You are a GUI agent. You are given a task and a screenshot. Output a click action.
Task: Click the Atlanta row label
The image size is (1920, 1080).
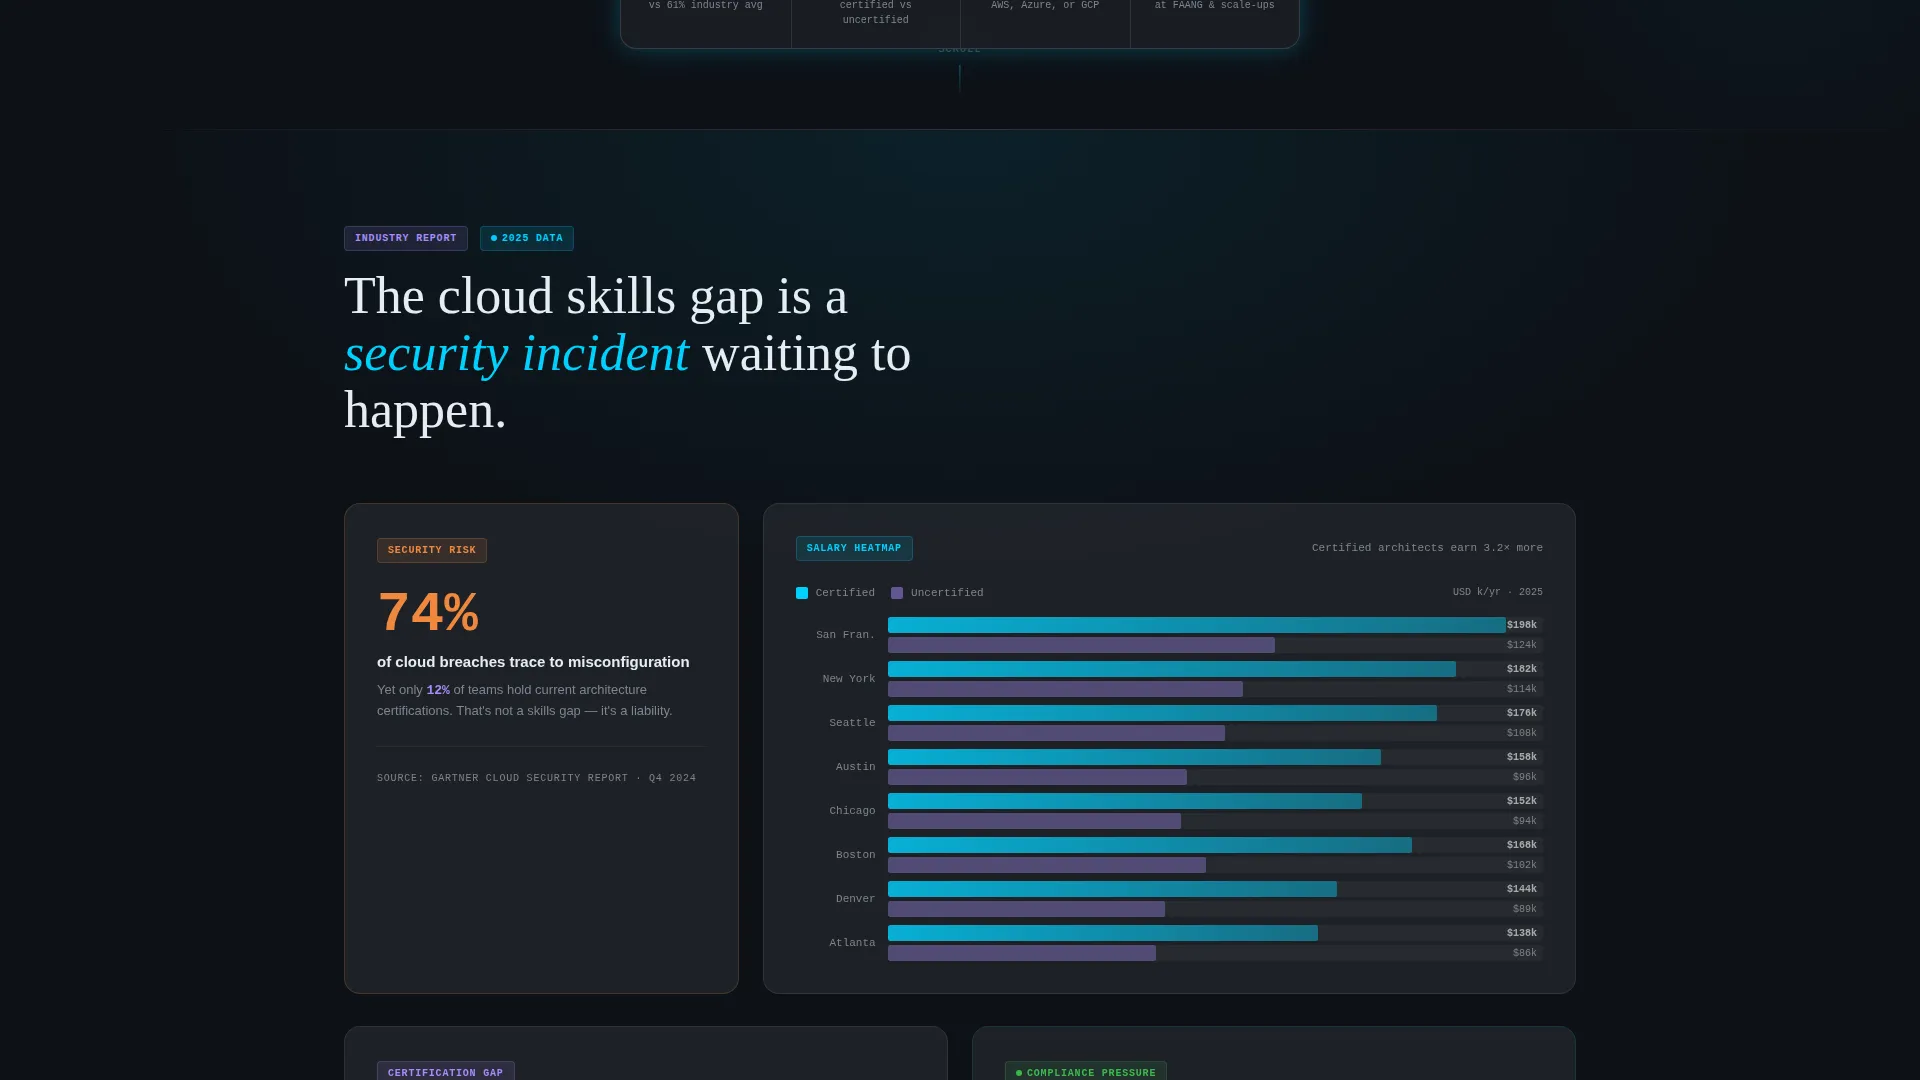852,943
